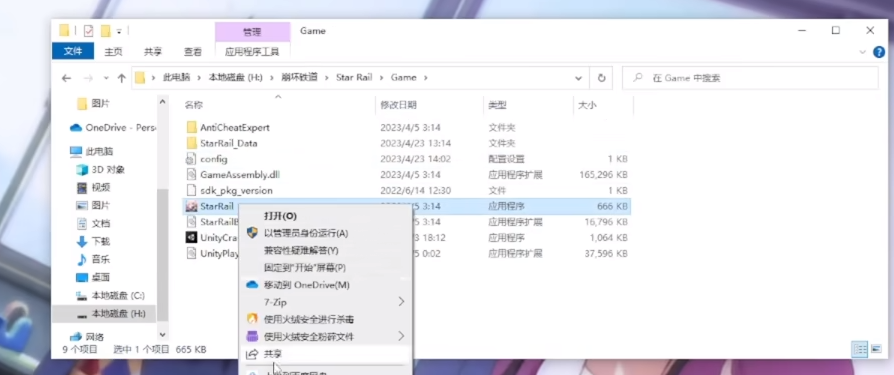Open OneDrive - Personal in sidebar
Viewport: 894px width, 375px height.
(112, 128)
